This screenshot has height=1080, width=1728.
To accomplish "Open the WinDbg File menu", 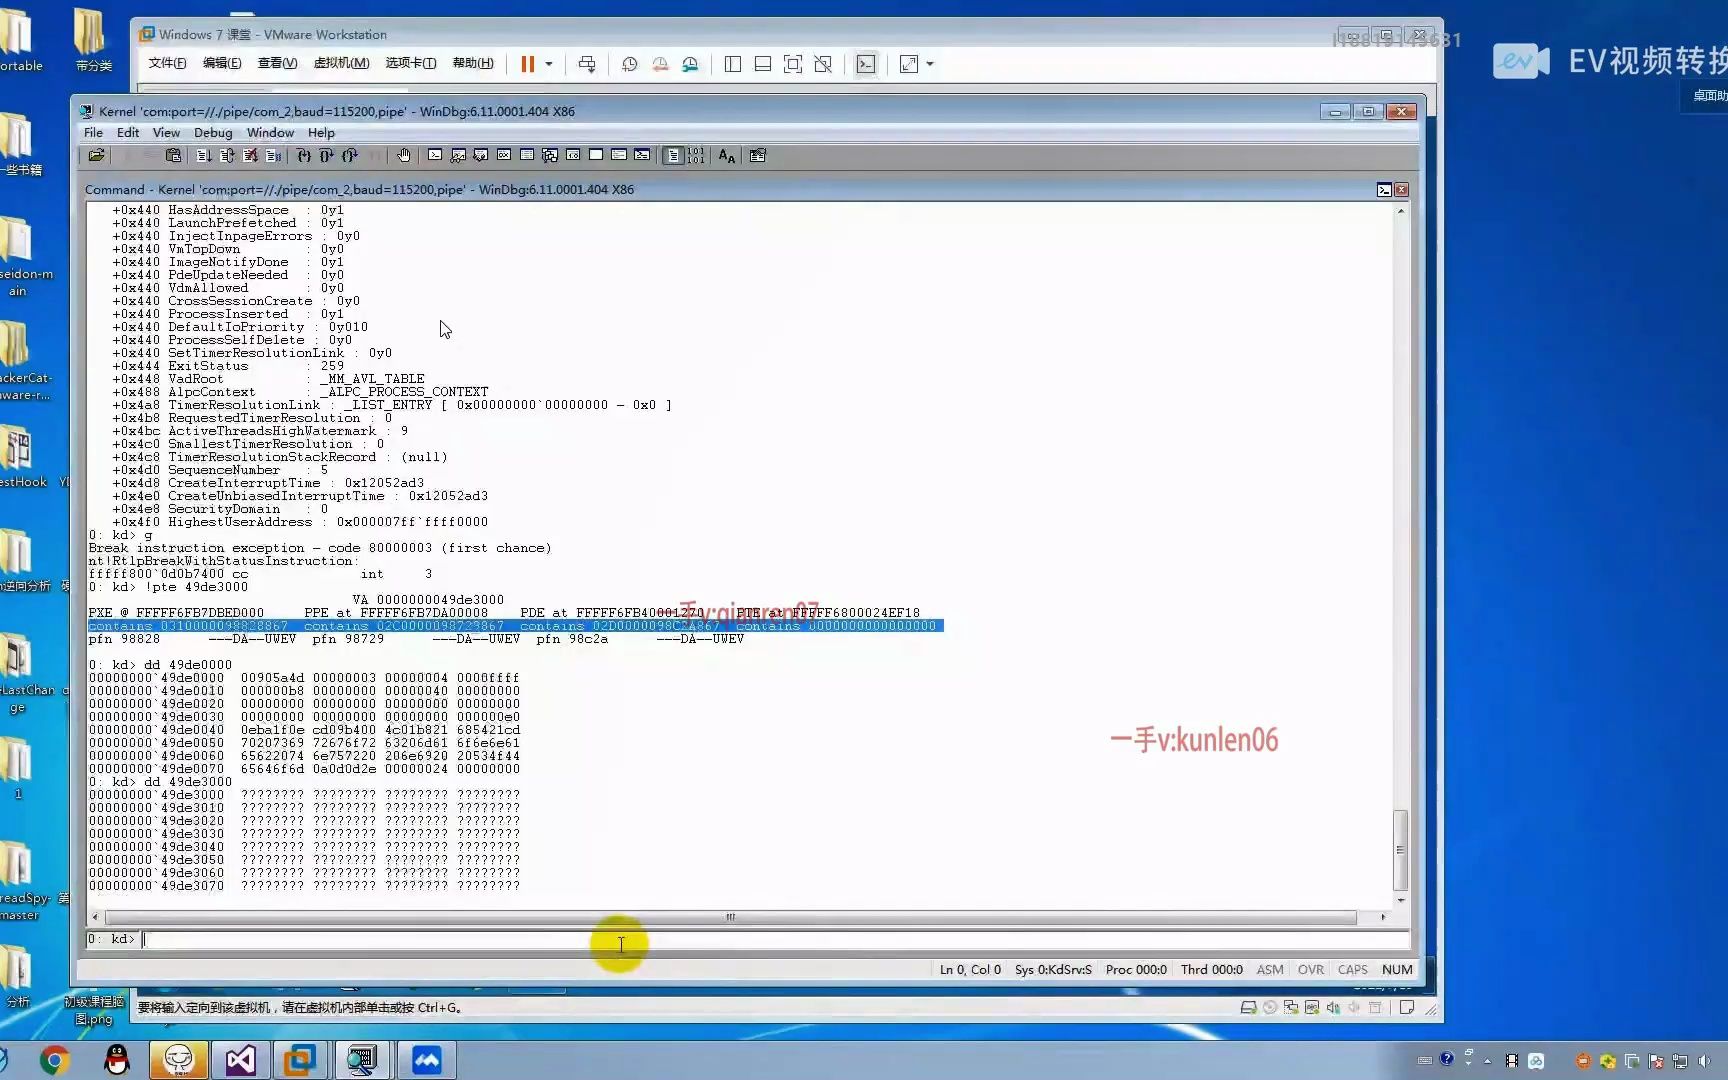I will point(93,132).
